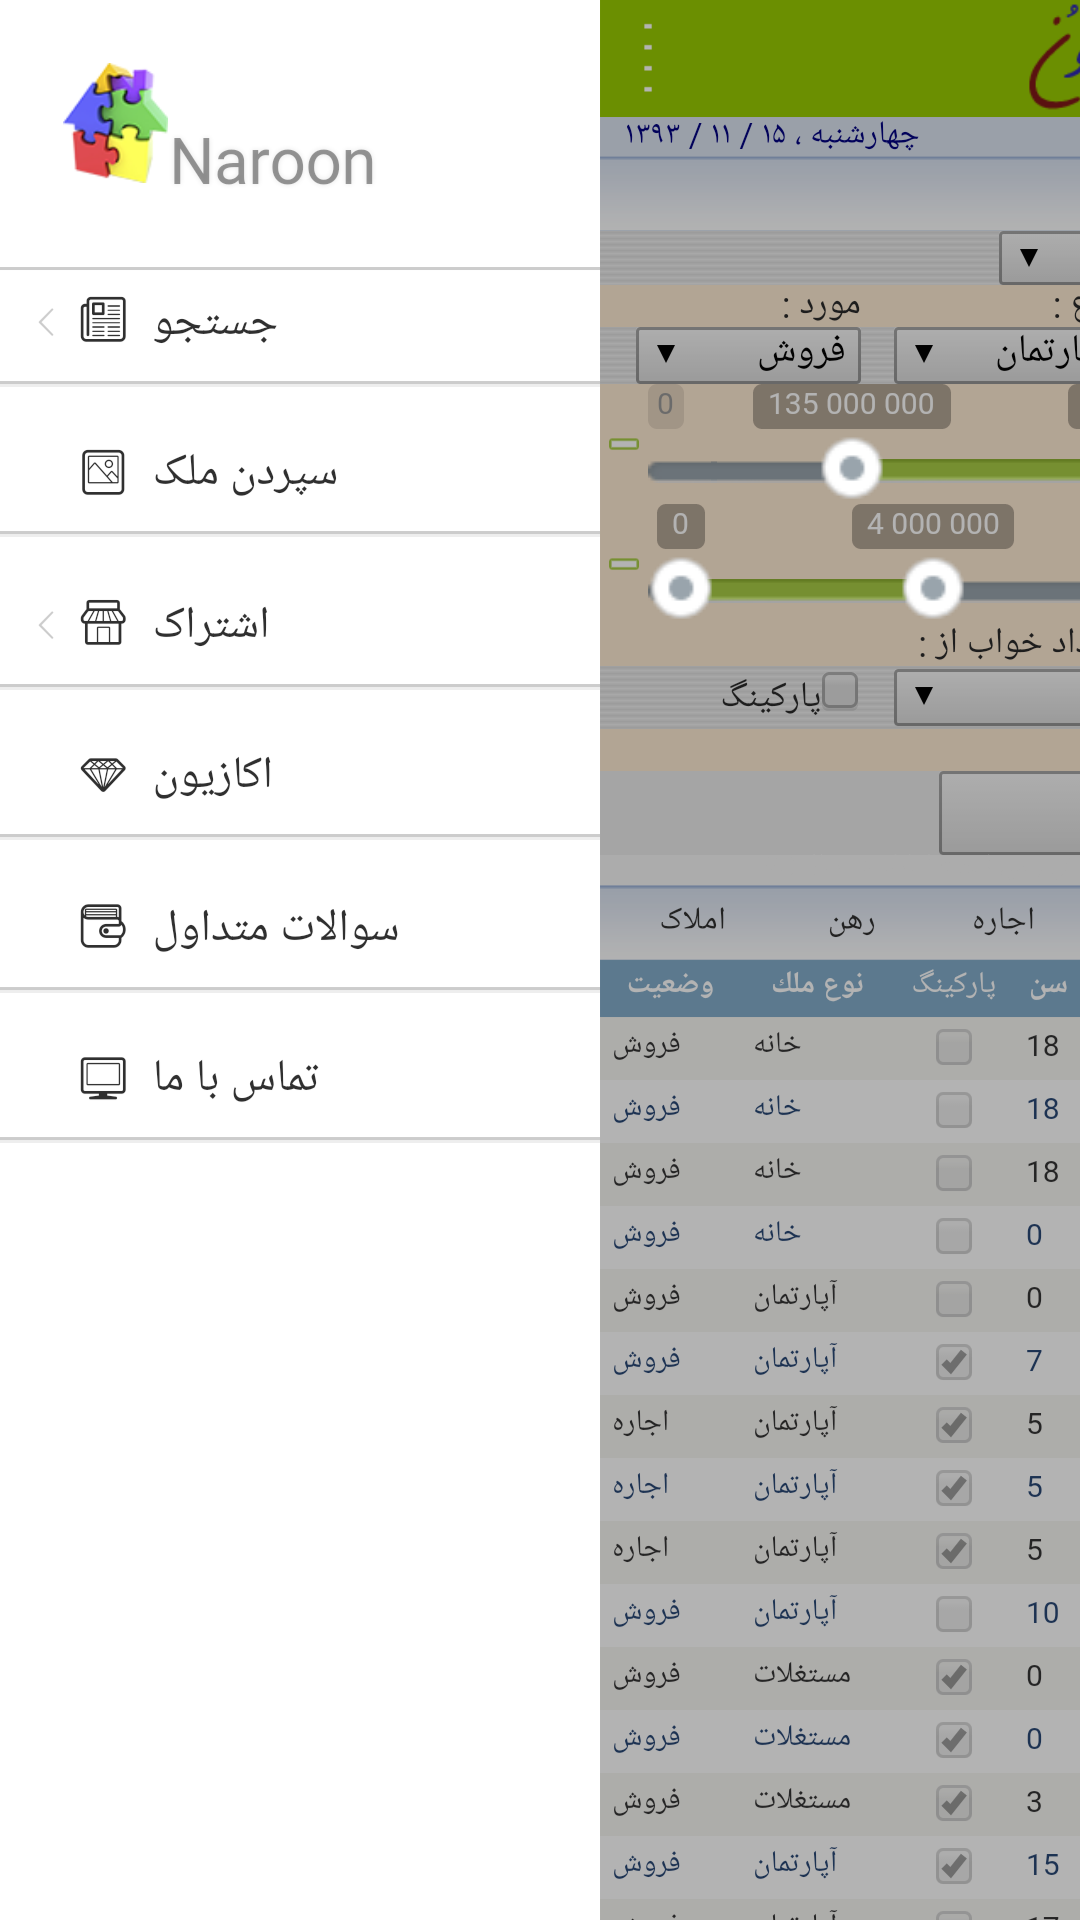Open the فروش dropdown
Screen dimensions: 1080x1920
pos(747,353)
